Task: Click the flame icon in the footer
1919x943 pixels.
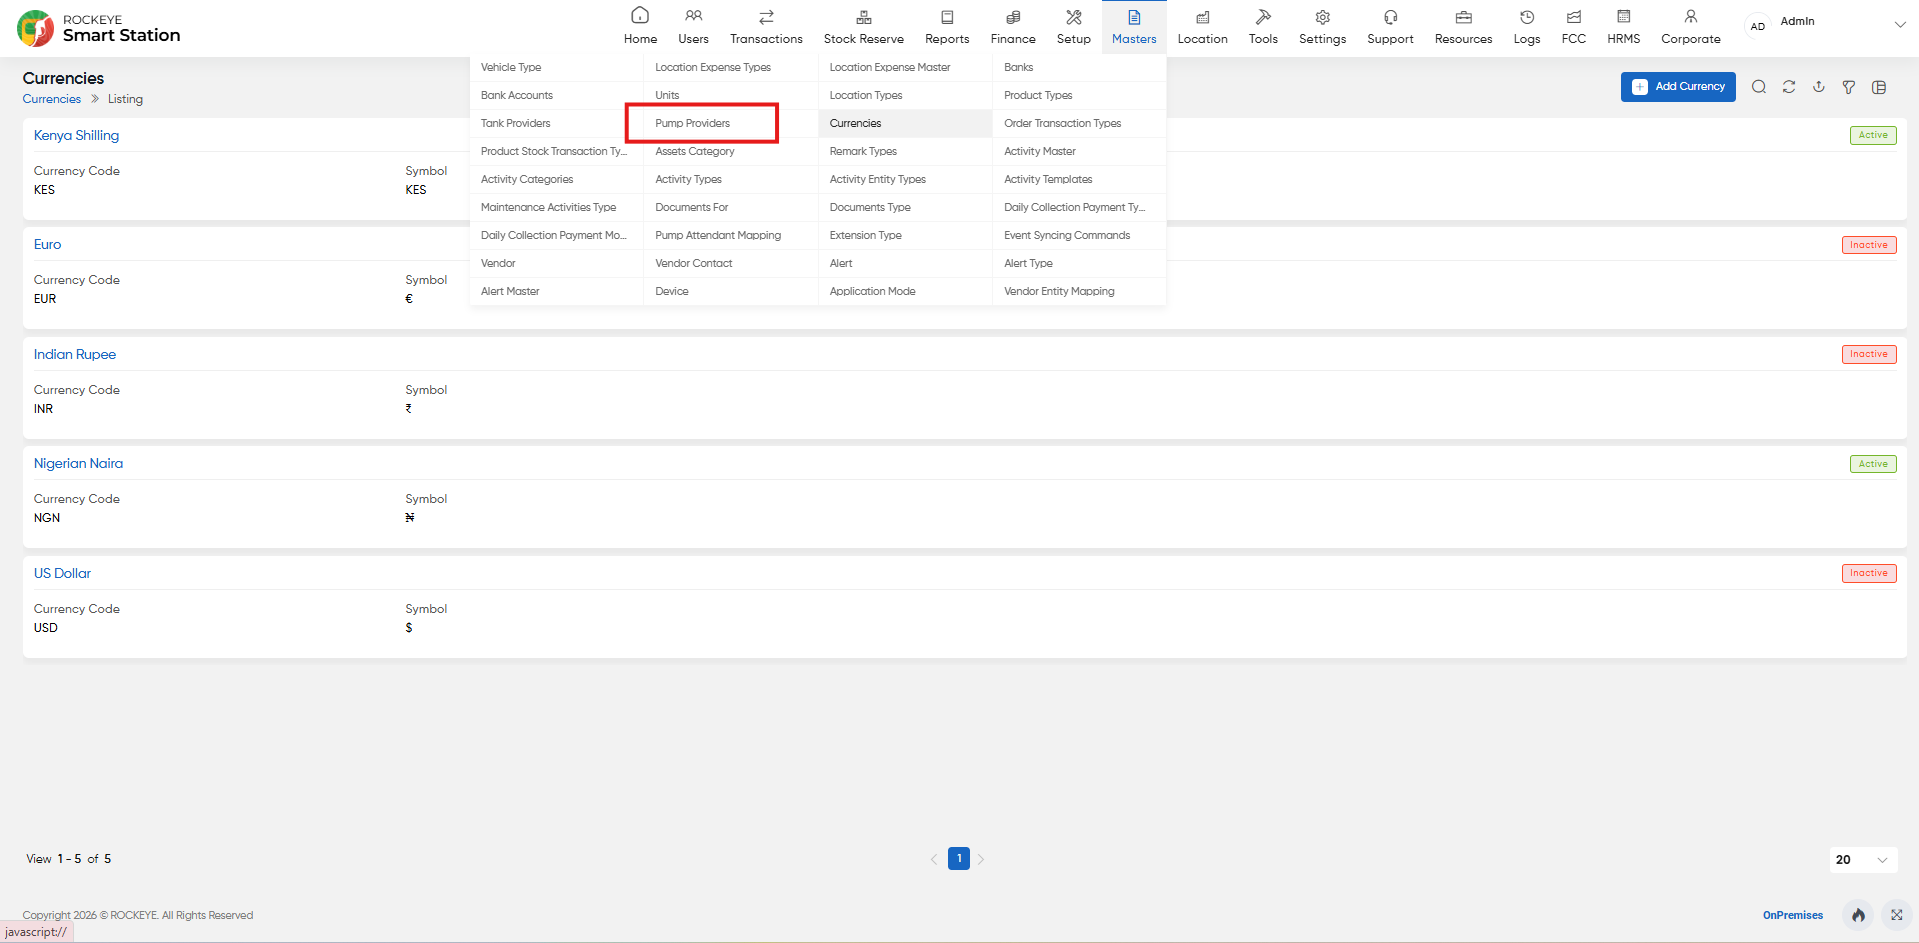Action: [x=1858, y=915]
